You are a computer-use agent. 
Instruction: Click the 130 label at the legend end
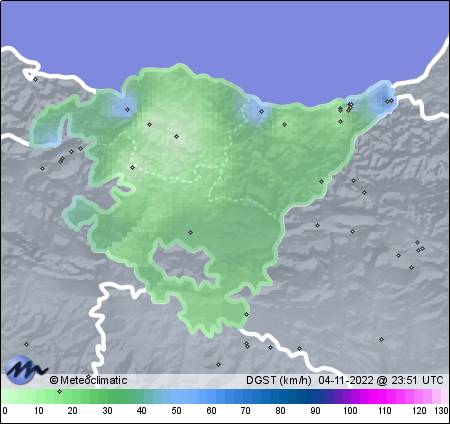click(442, 411)
